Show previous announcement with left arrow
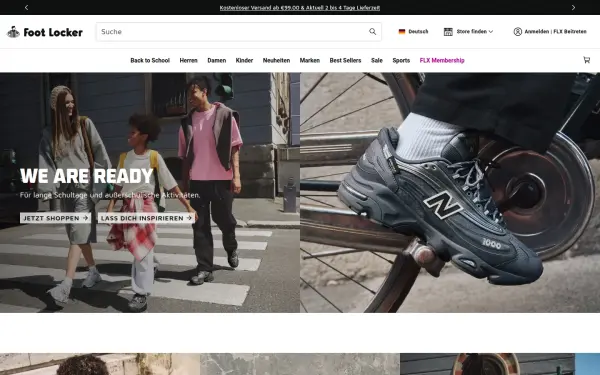Screen dimensions: 600x375 [26, 7]
